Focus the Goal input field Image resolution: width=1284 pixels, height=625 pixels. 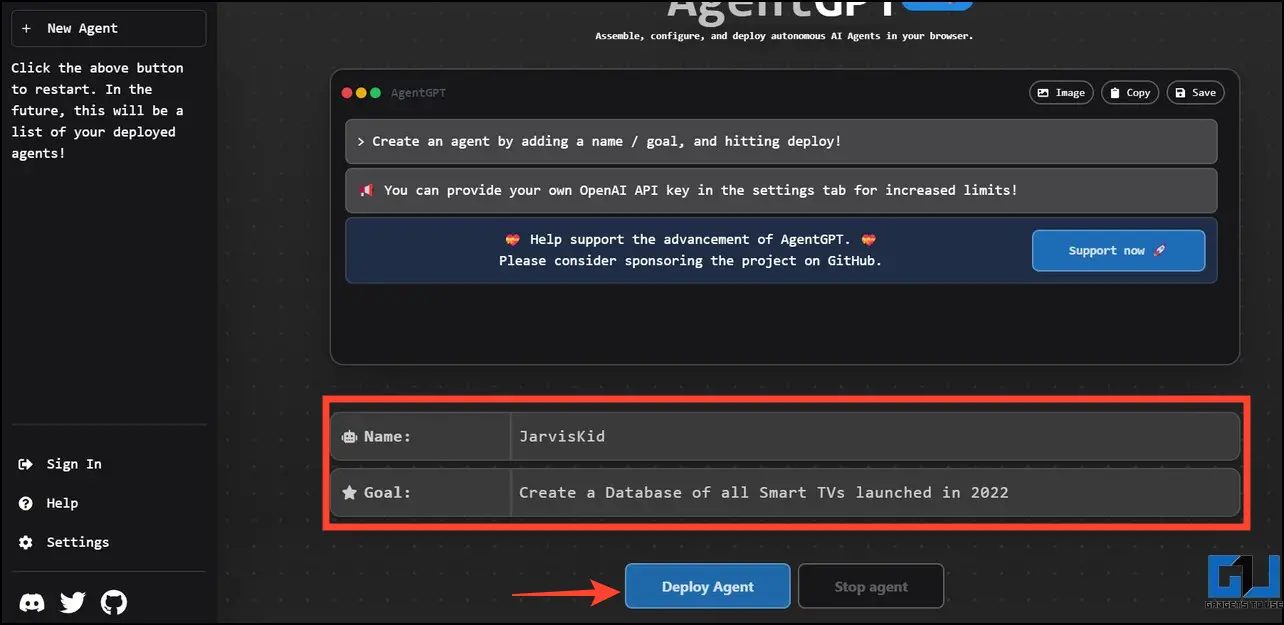coord(875,493)
